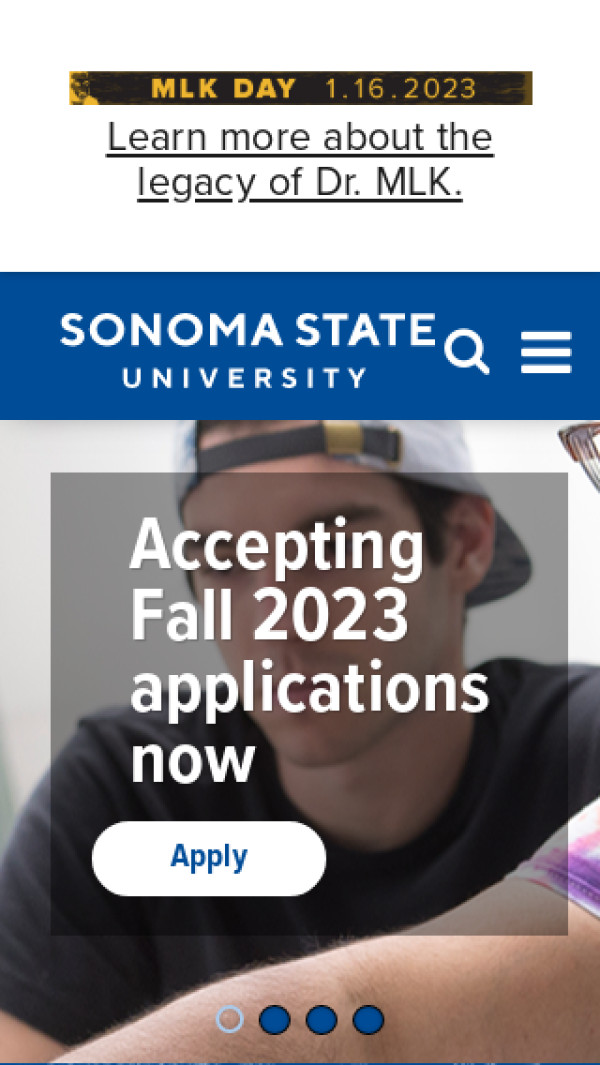Viewport: 600px width, 1065px height.
Task: Click the MLK DAY banner text
Action: 223,89
